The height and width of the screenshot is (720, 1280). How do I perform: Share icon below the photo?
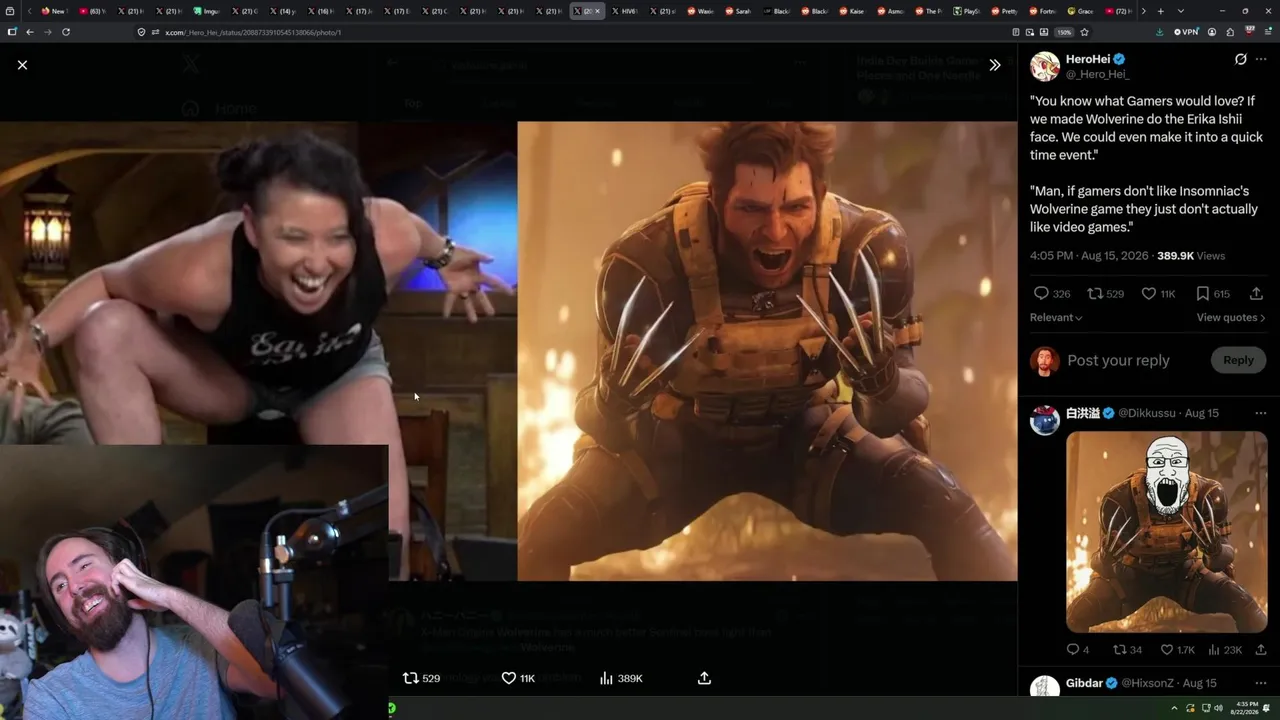[704, 678]
